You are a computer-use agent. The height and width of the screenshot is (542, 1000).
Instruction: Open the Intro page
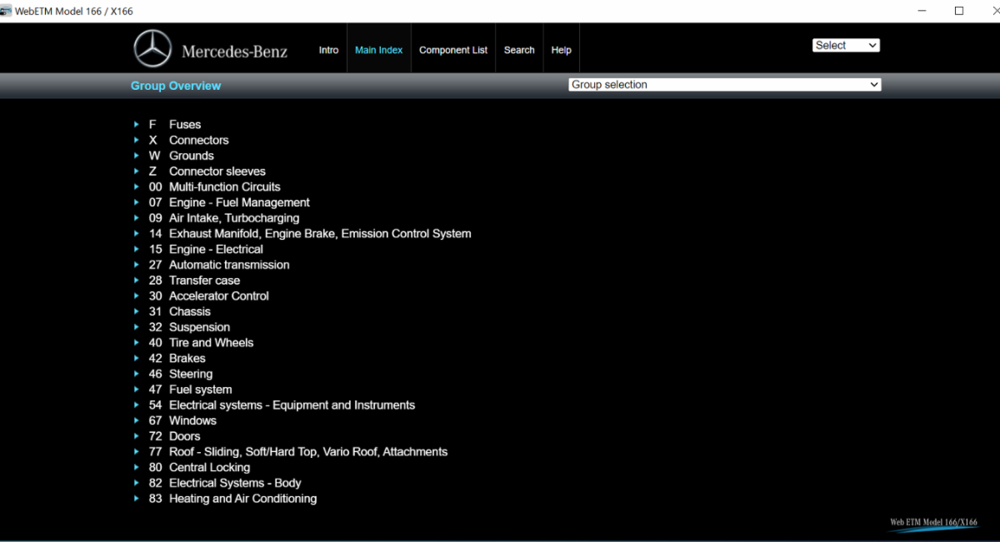329,50
